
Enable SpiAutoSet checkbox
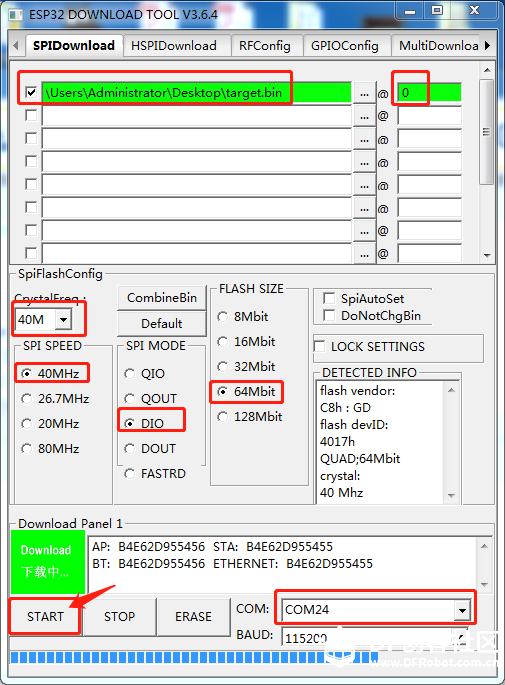coord(329,298)
